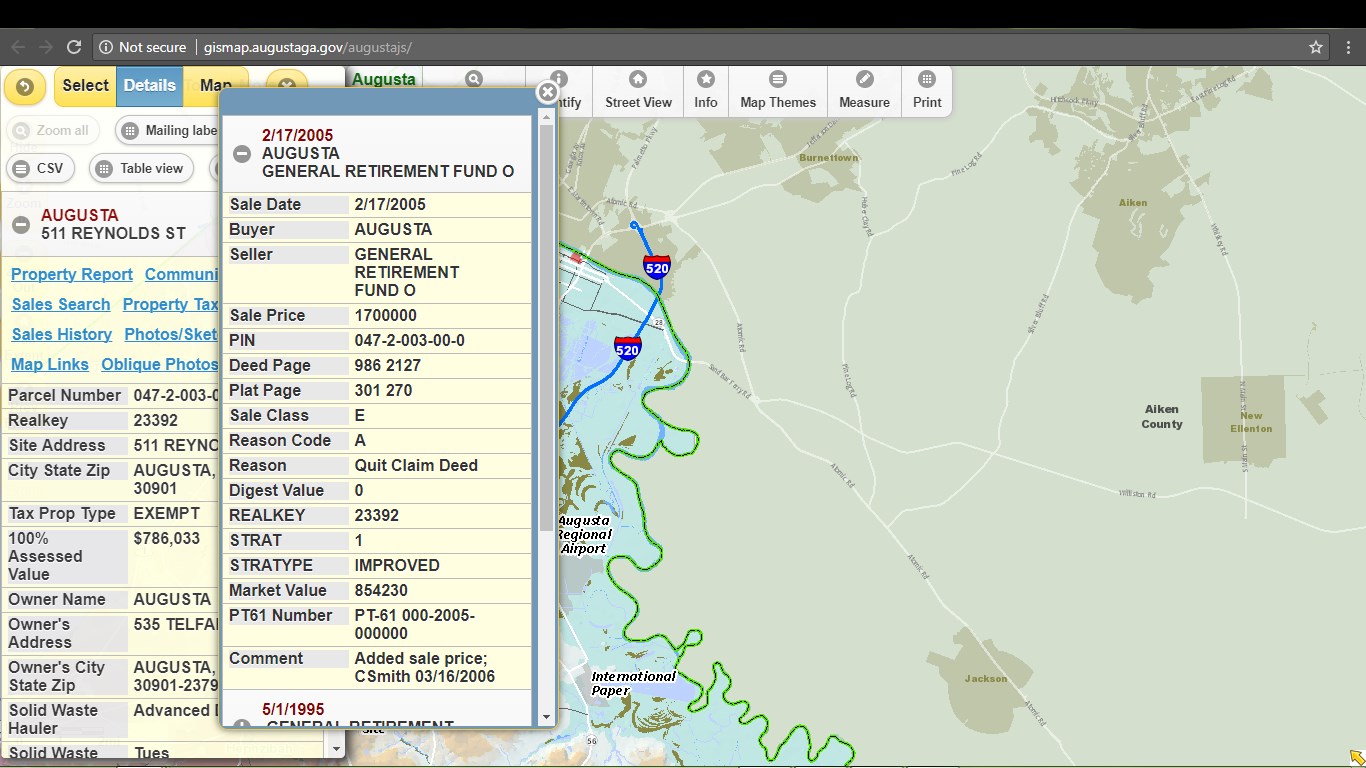Screen dimensions: 1366x768
Task: Open the Photos/Sketches link
Action: click(171, 334)
